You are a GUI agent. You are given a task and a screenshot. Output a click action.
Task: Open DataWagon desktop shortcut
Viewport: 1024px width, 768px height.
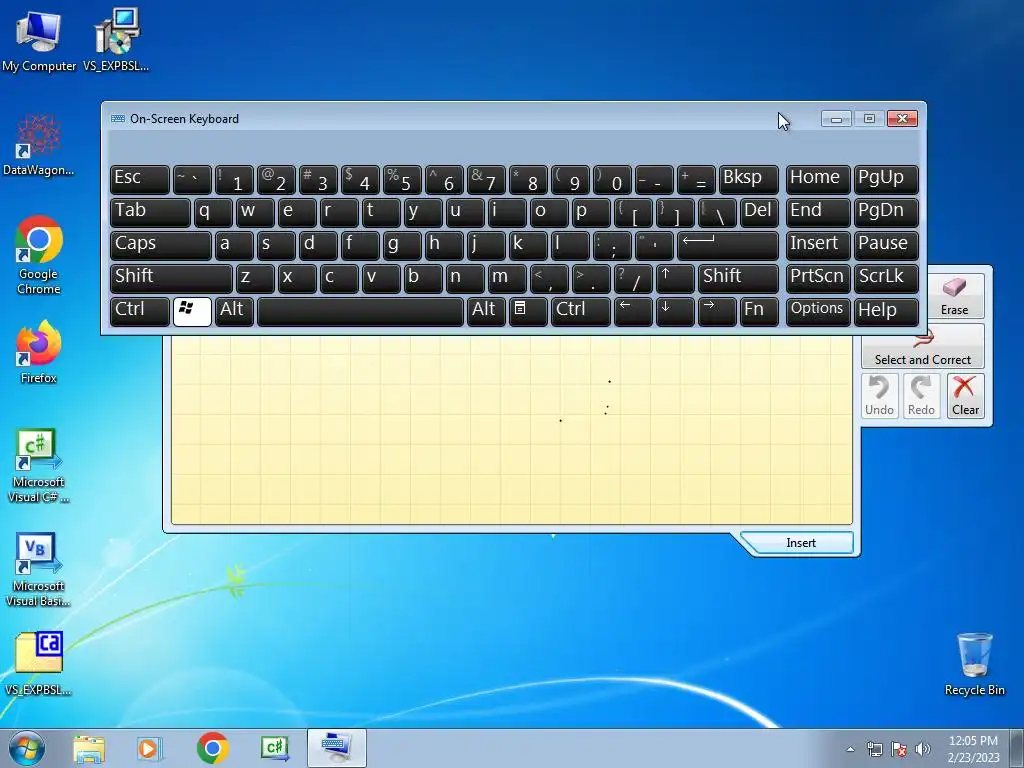39,145
